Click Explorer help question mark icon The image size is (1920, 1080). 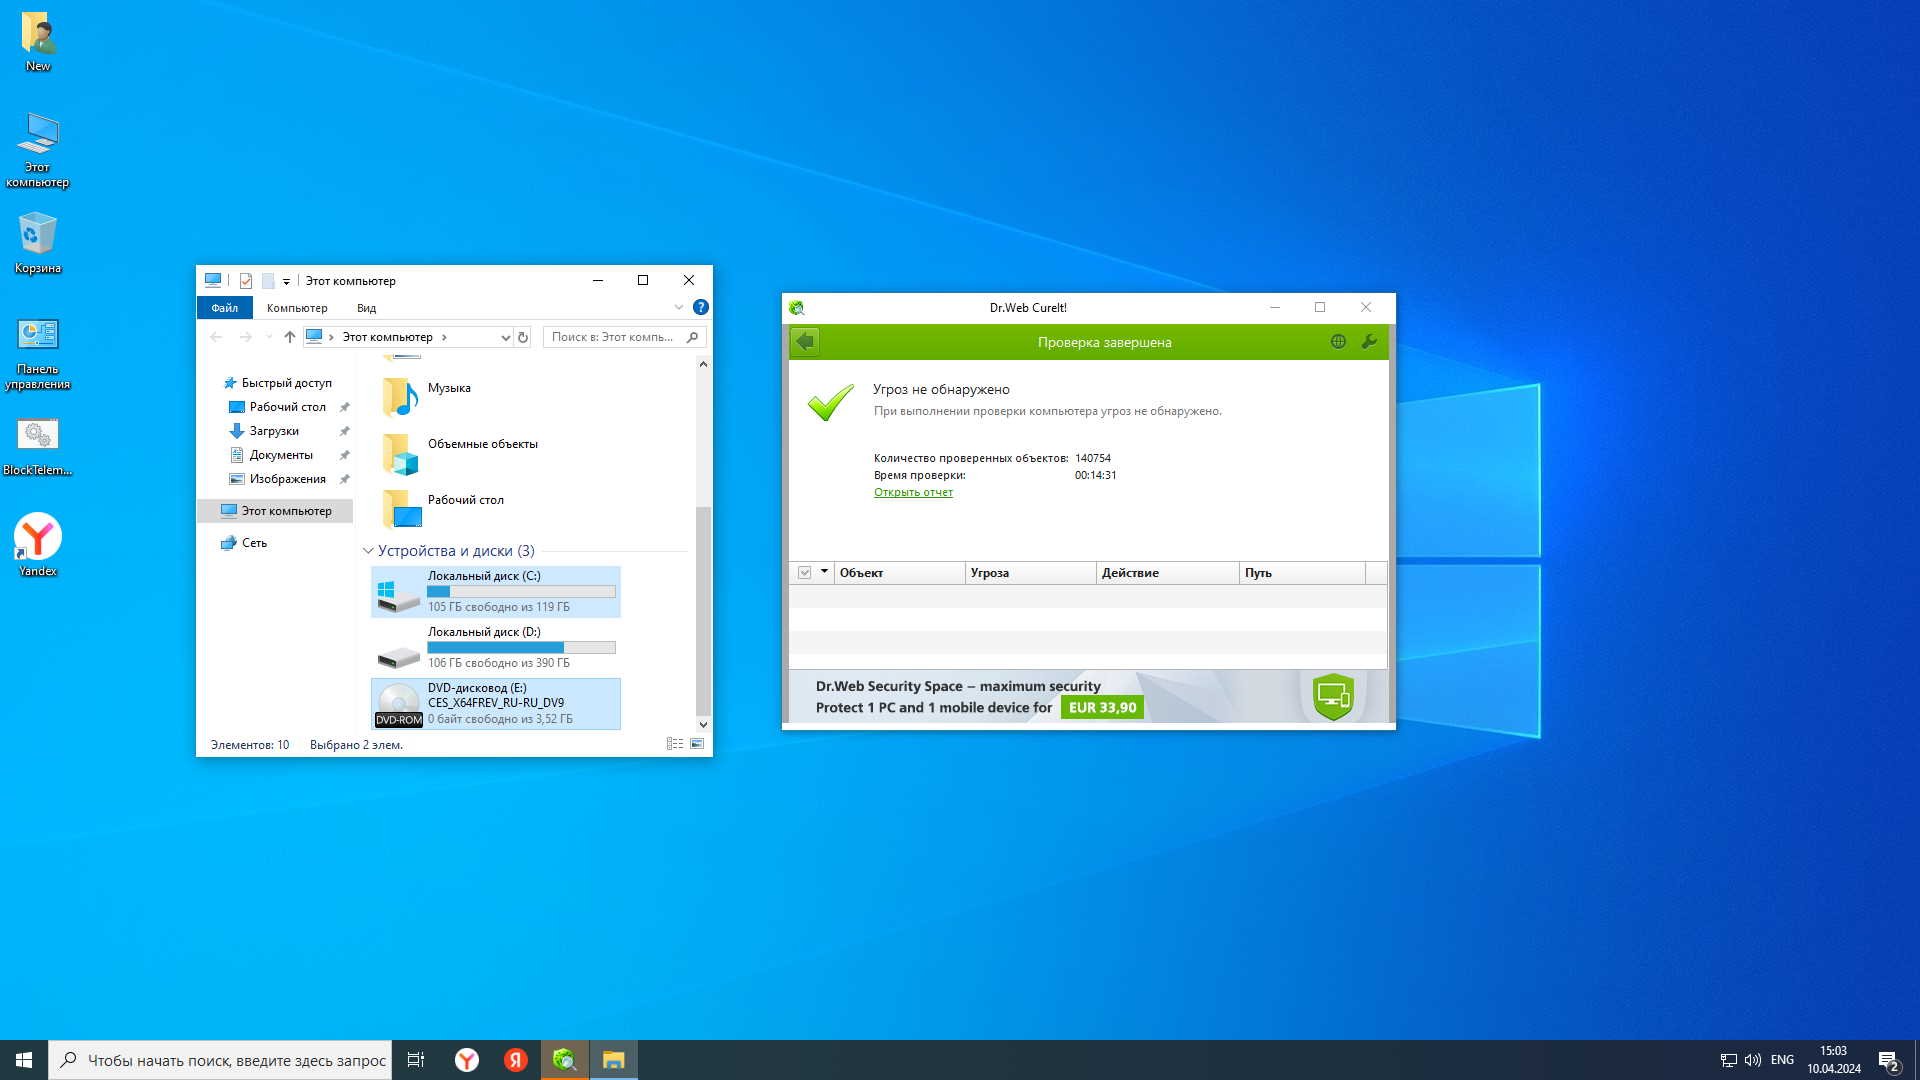[701, 307]
